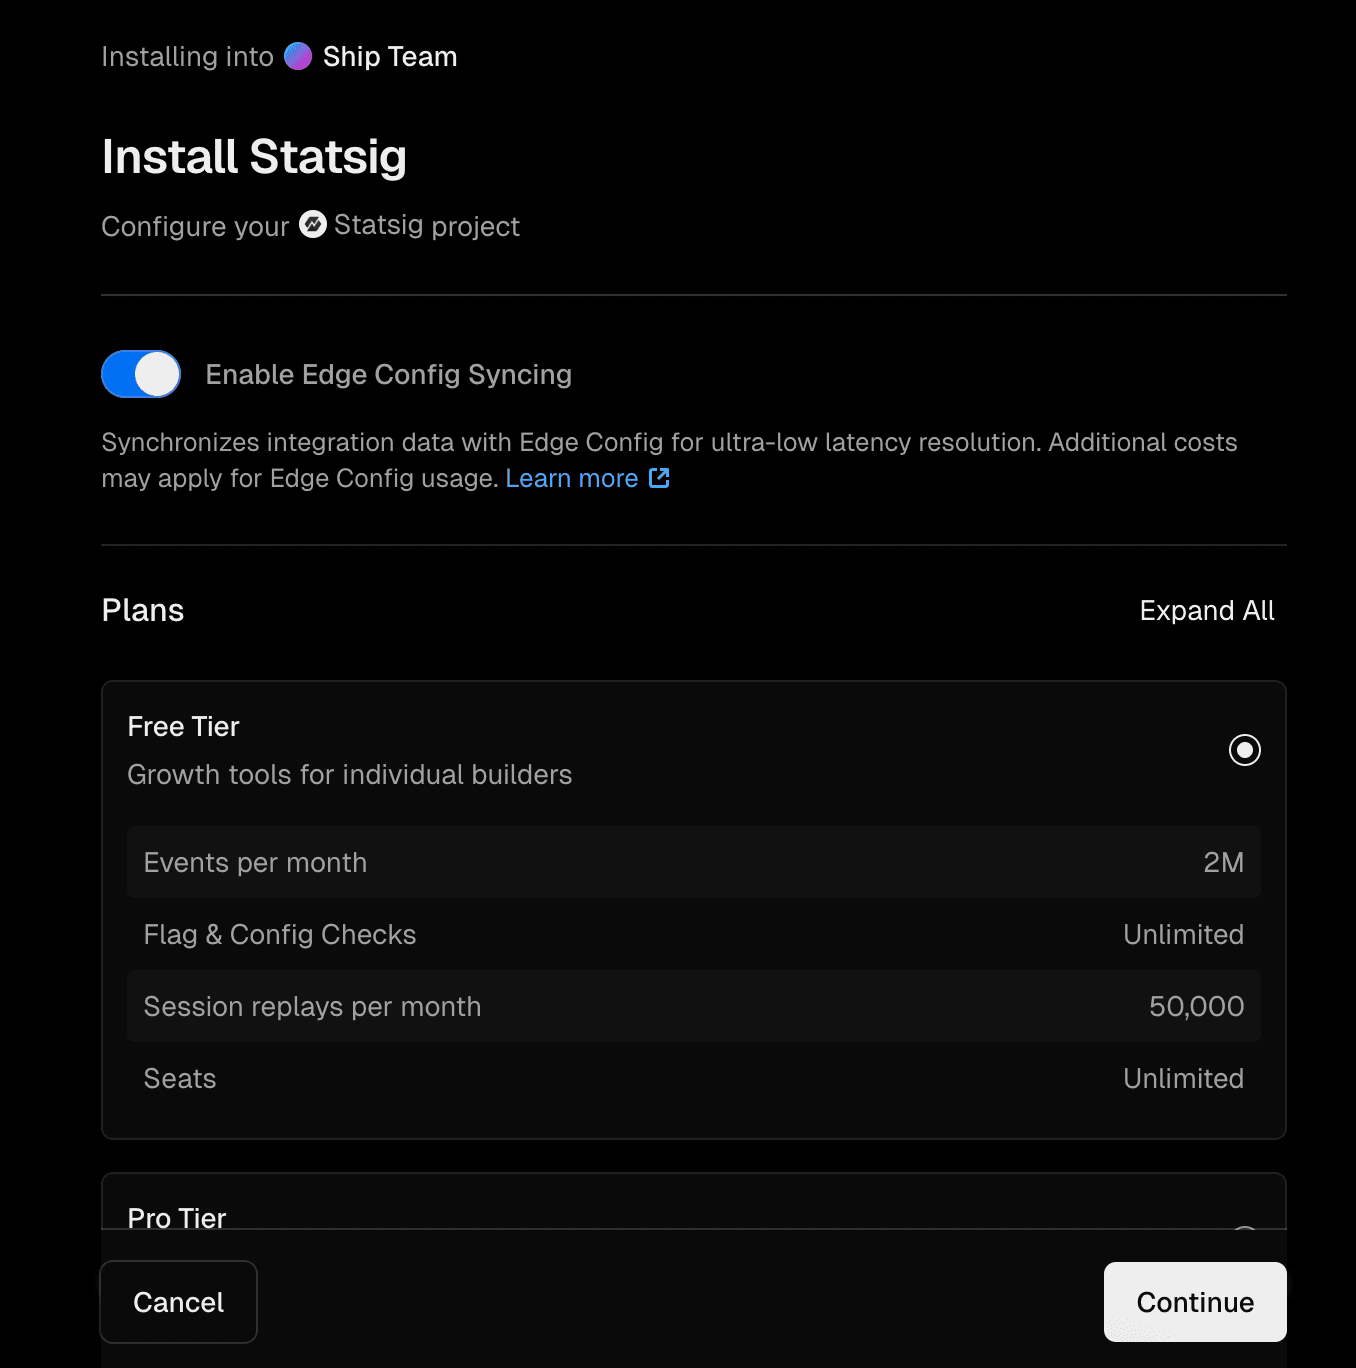Disable Edge Config Syncing

[x=140, y=374]
